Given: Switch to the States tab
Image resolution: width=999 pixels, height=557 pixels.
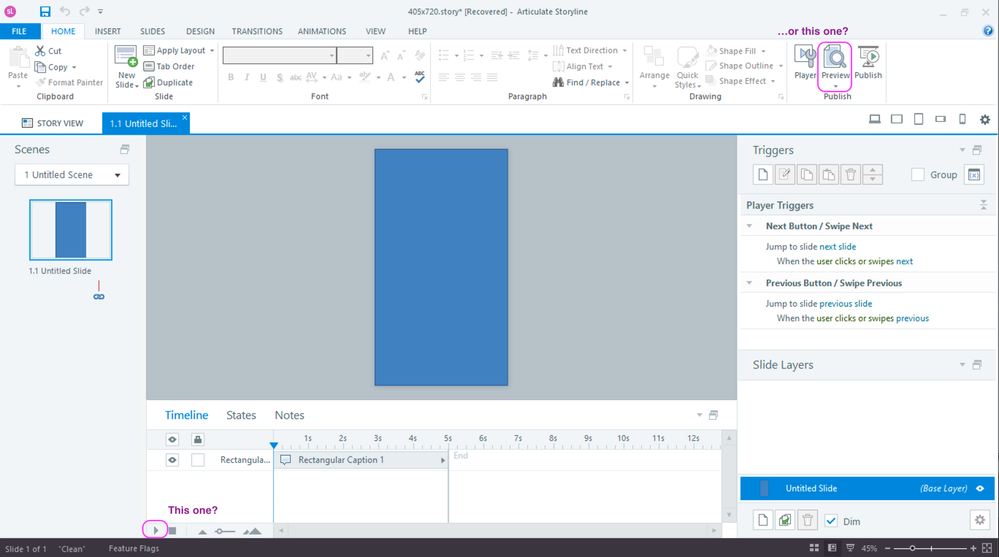Looking at the screenshot, I should pos(241,415).
